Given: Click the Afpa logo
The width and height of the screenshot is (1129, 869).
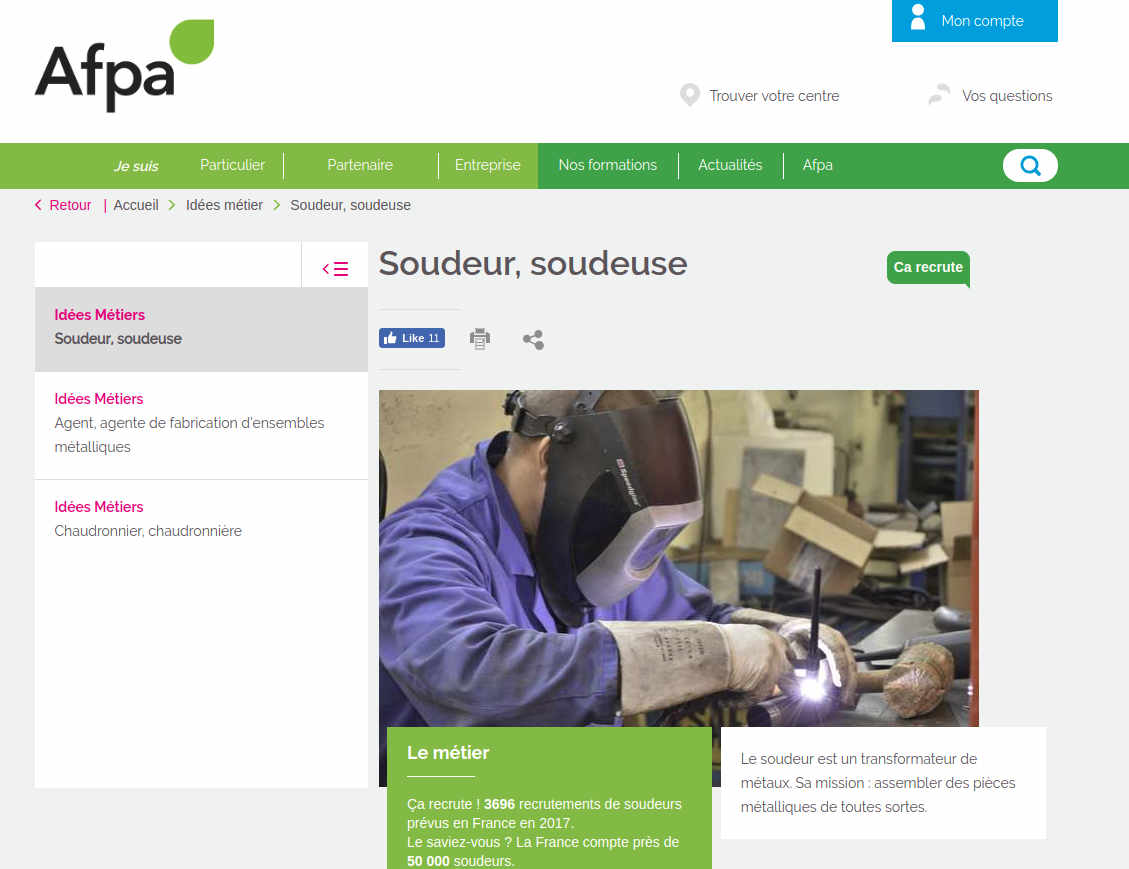Looking at the screenshot, I should point(125,66).
